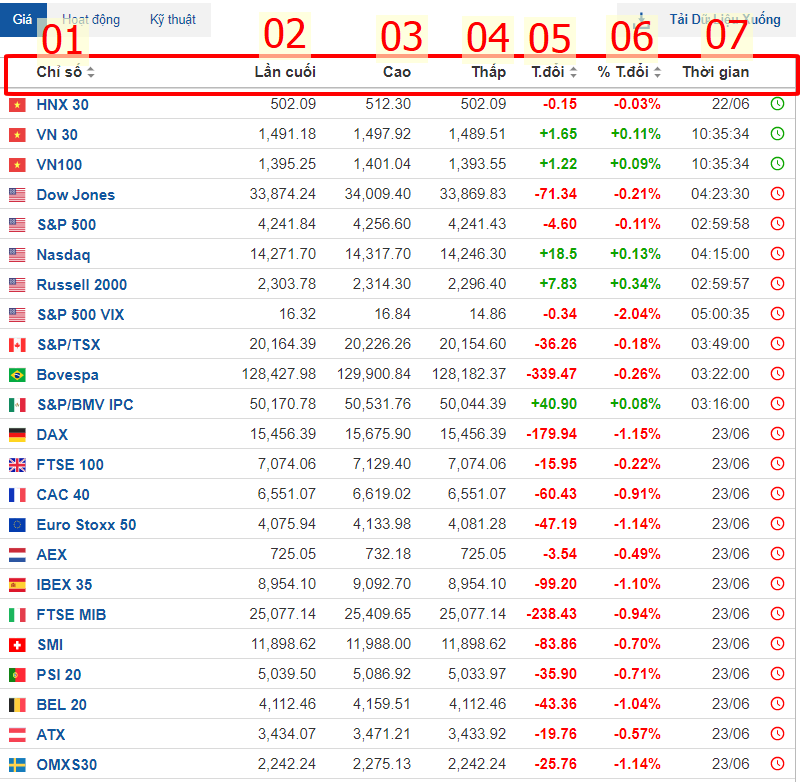Click the Swiss flag icon beside SMI
Image resolution: width=804 pixels, height=782 pixels.
(x=17, y=645)
